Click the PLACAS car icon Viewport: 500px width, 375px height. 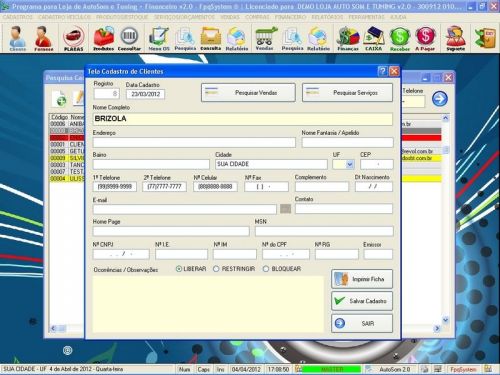click(73, 38)
